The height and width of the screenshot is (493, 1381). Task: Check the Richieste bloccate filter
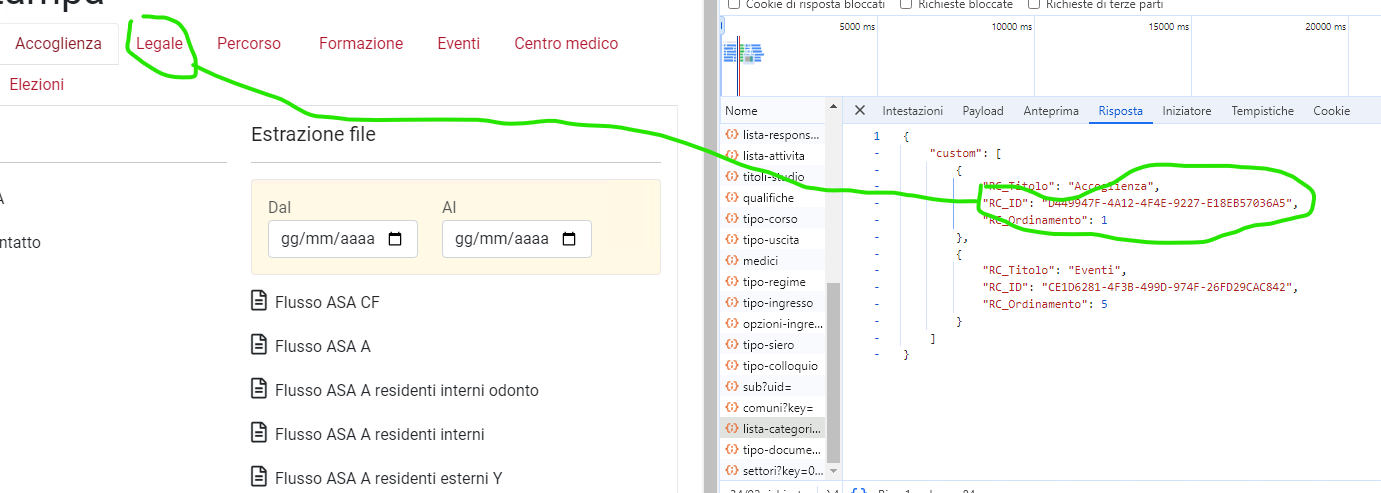[906, 5]
